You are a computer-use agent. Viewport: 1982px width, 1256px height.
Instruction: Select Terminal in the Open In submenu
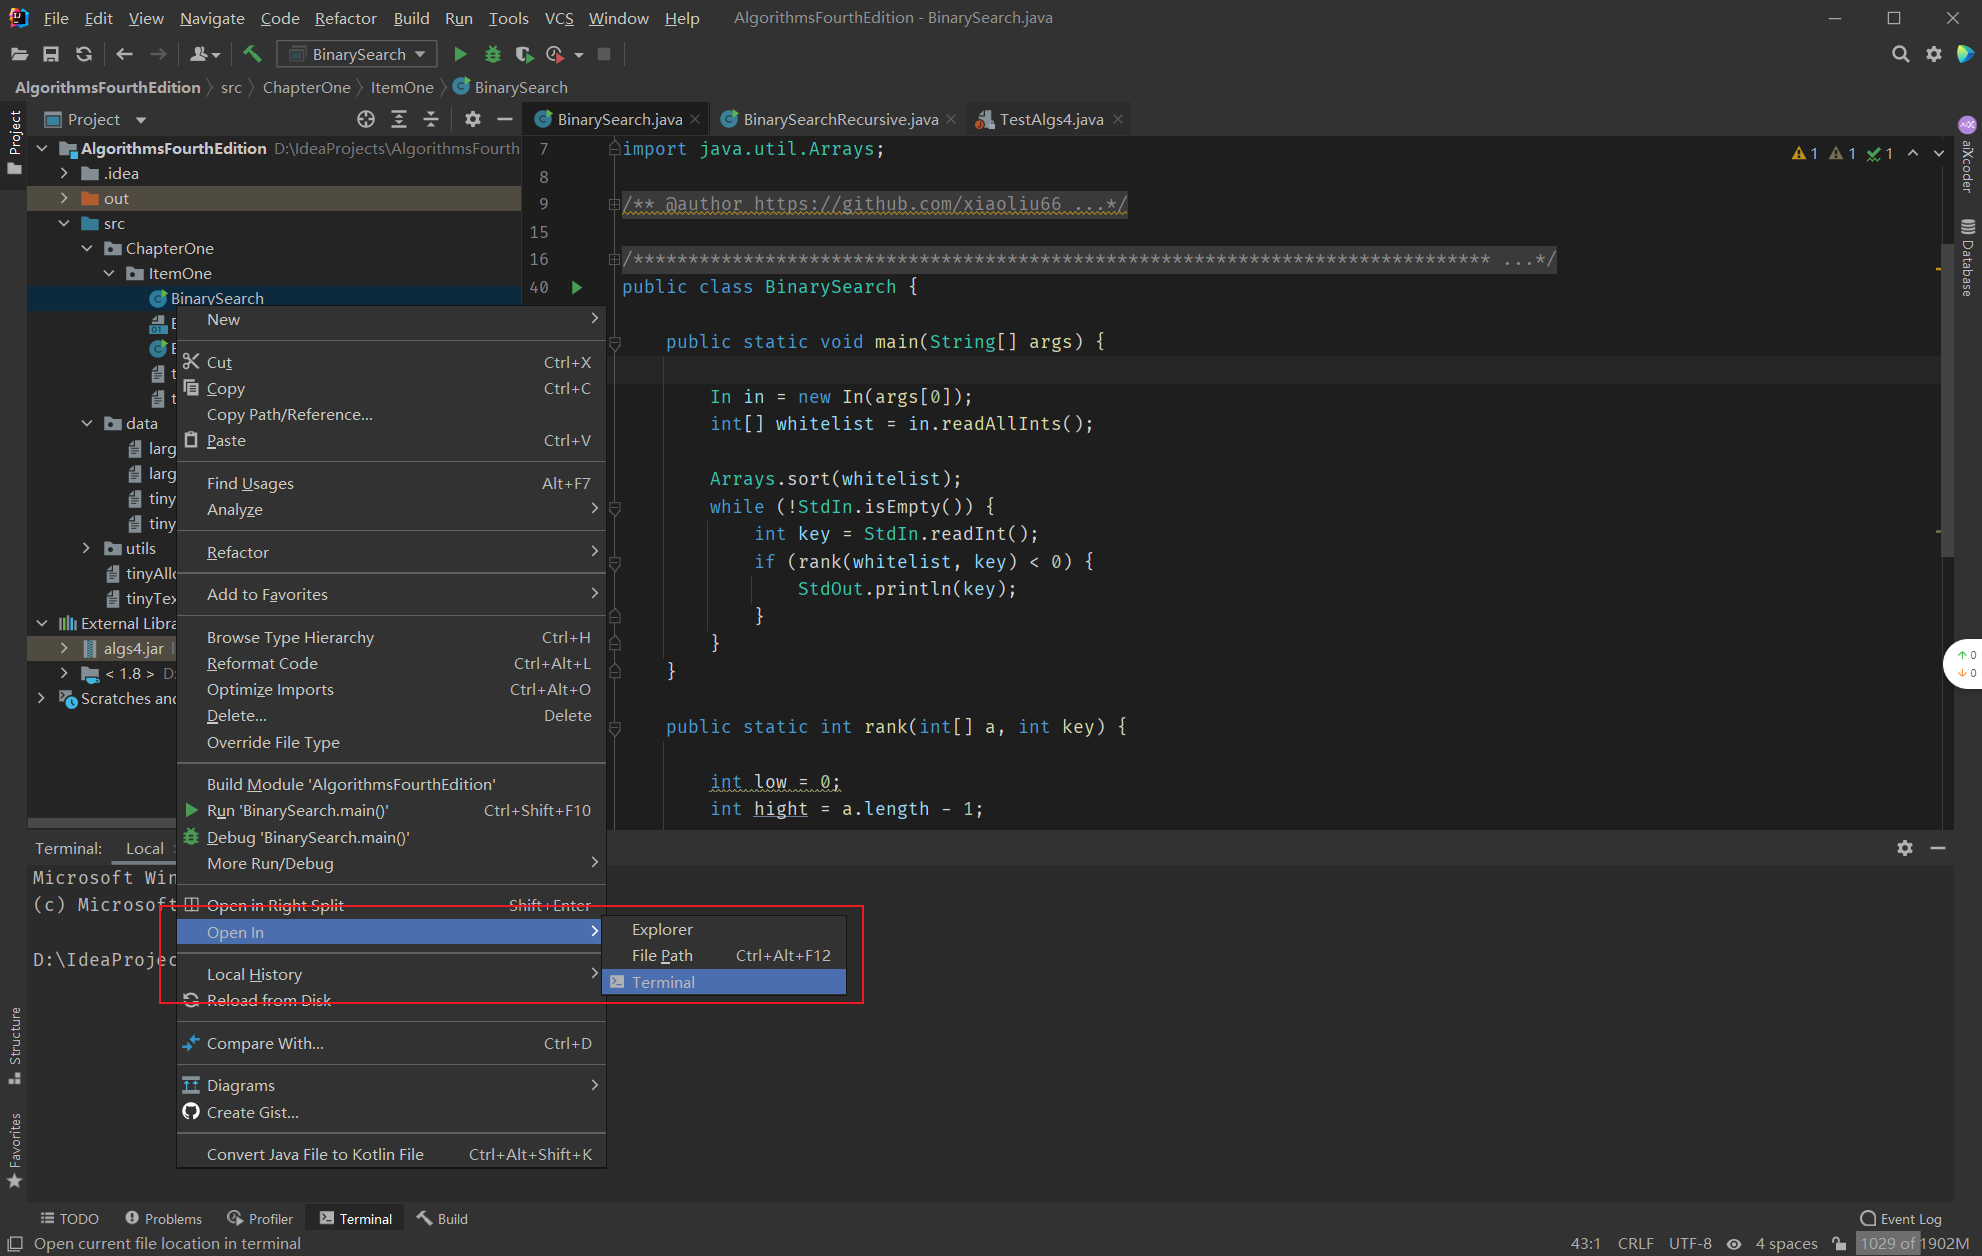[x=663, y=982]
